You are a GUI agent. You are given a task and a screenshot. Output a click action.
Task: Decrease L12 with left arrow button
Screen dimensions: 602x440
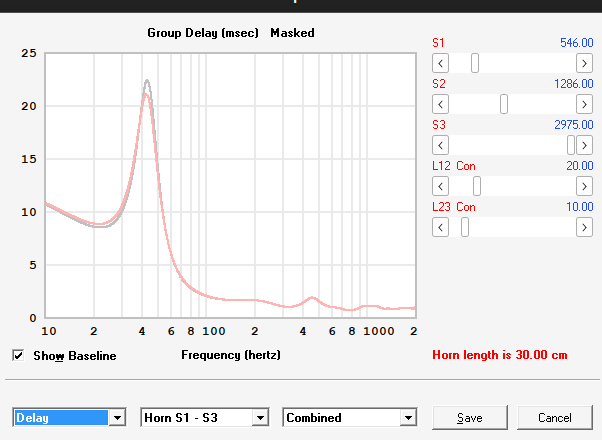click(x=440, y=187)
